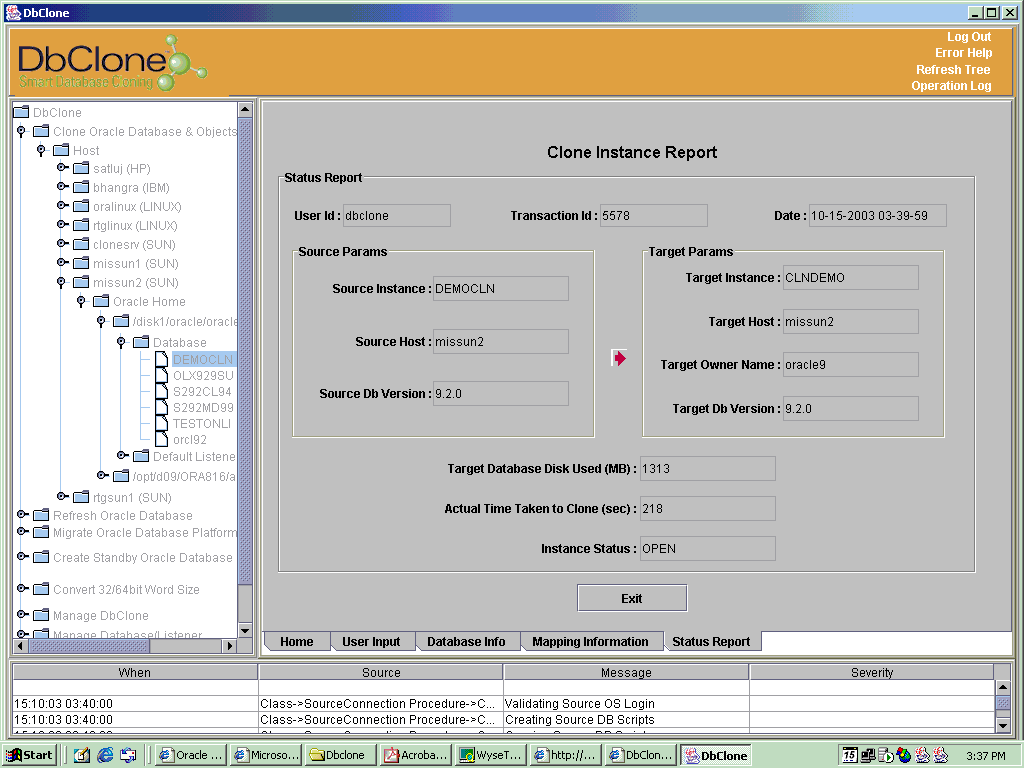1024x768 pixels.
Task: Click the tree panel scroll-right arrow
Action: pos(229,646)
